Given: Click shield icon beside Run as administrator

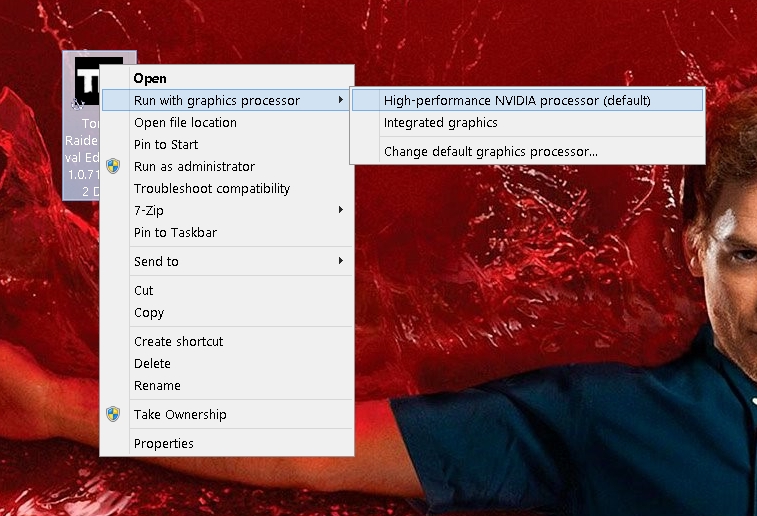Looking at the screenshot, I should [x=113, y=167].
